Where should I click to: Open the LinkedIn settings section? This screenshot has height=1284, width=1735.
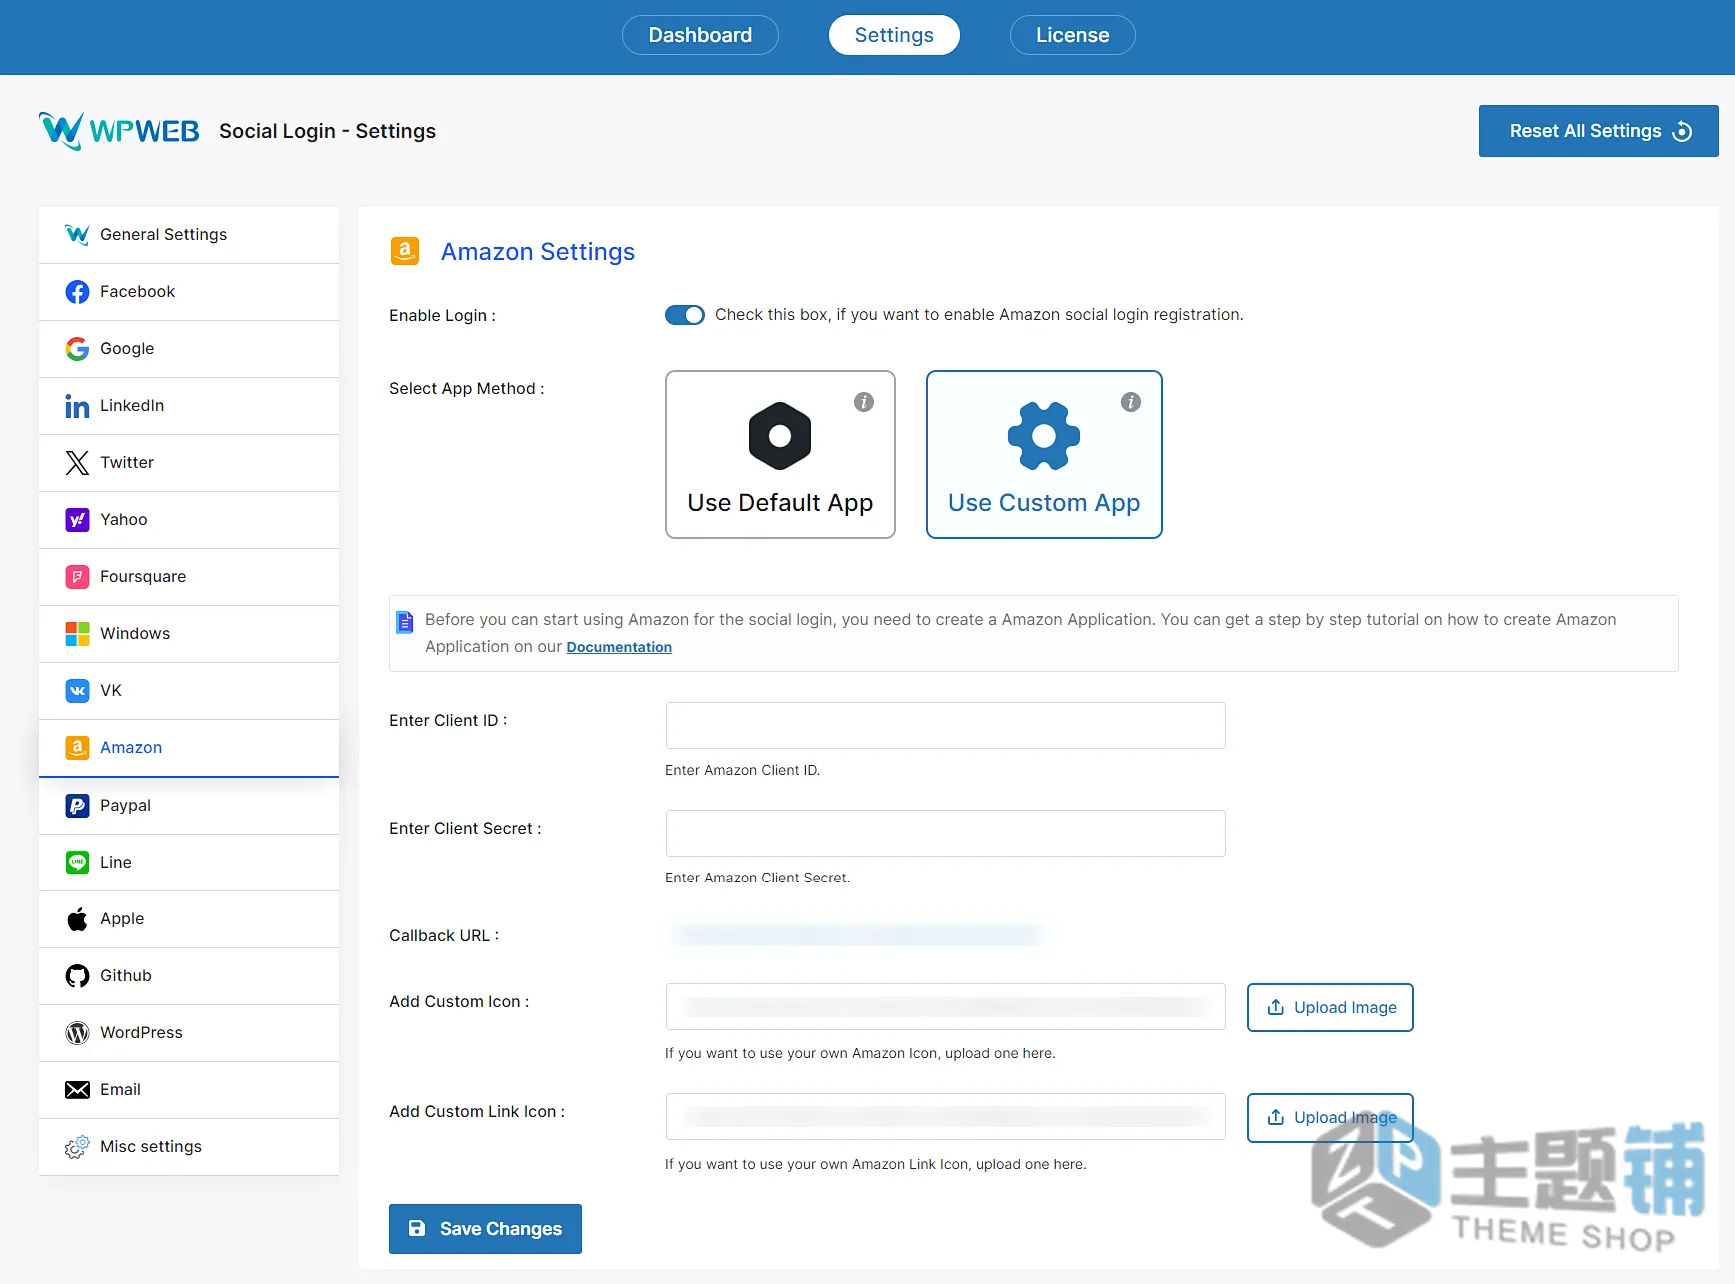tap(189, 405)
